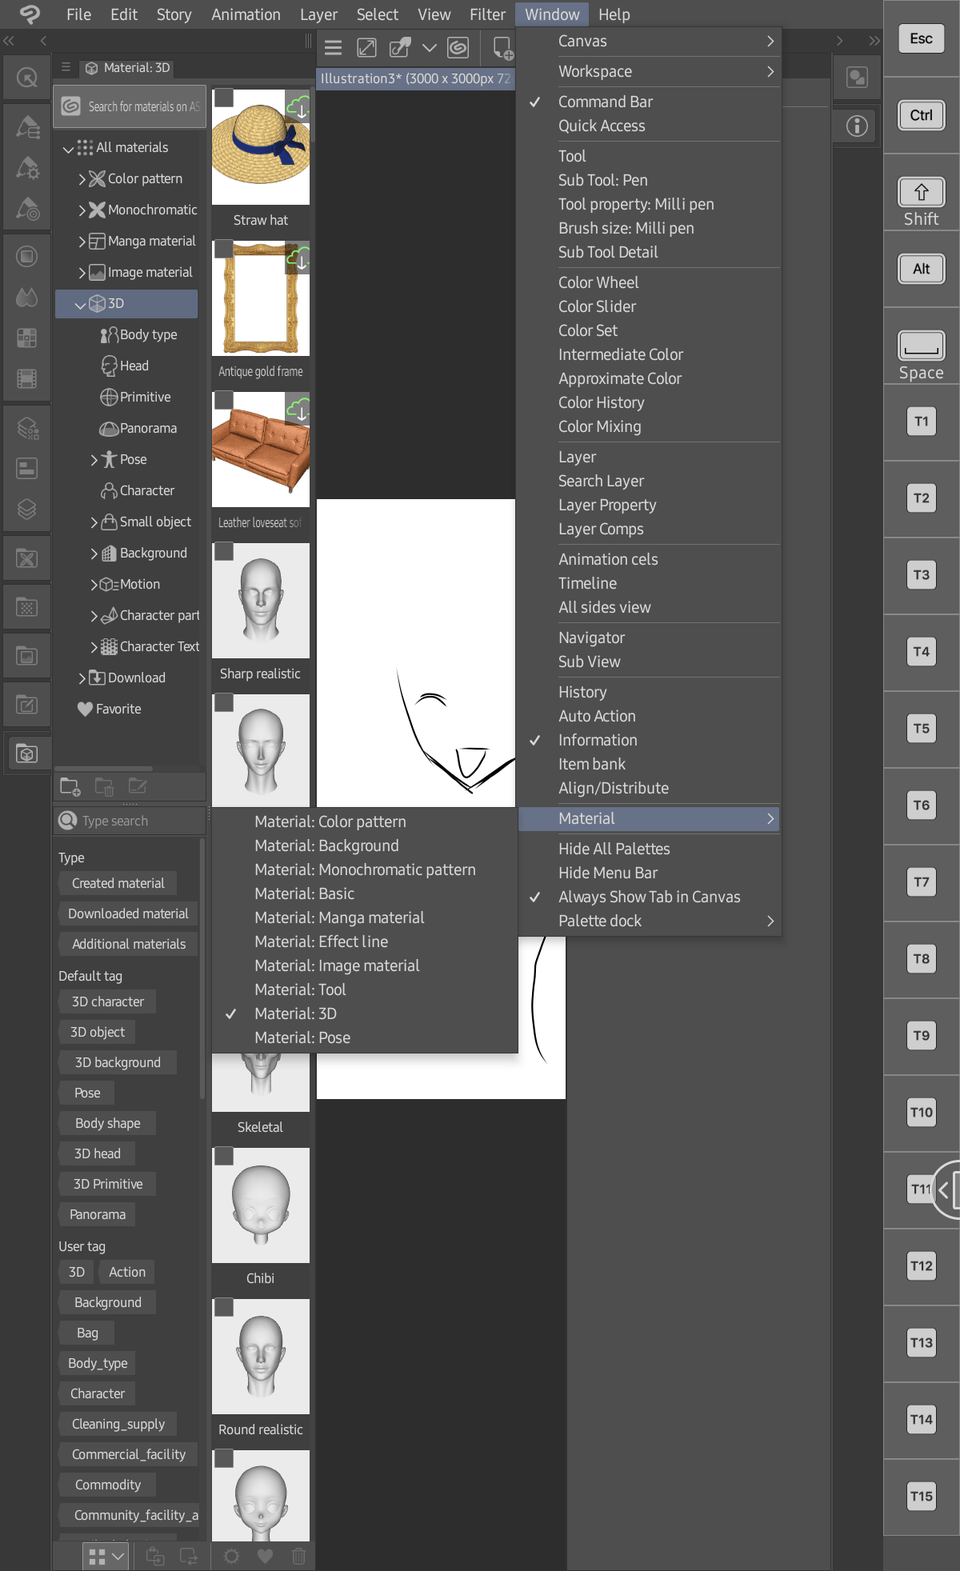Click the Clip Studio spiral icon in Command Bar
The height and width of the screenshot is (1571, 960).
[458, 47]
